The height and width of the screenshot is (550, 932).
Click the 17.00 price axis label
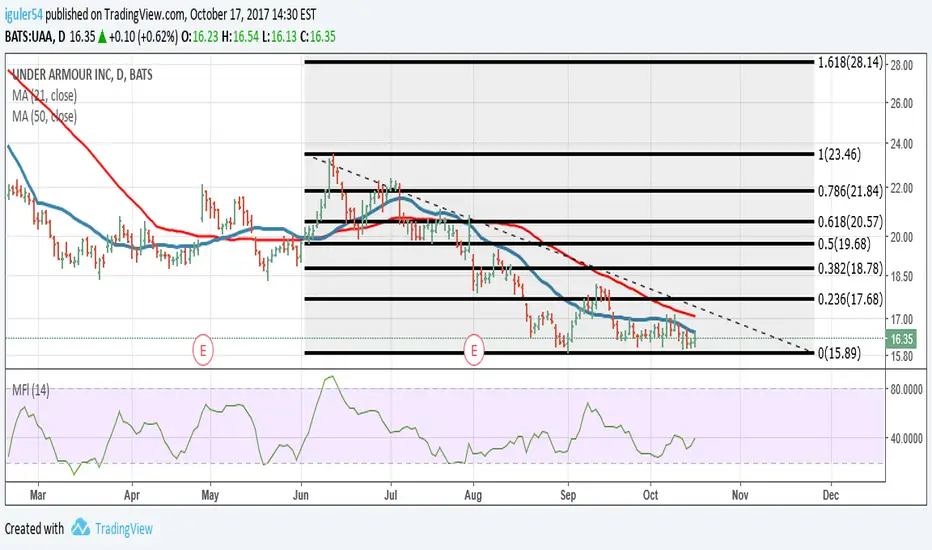901,319
